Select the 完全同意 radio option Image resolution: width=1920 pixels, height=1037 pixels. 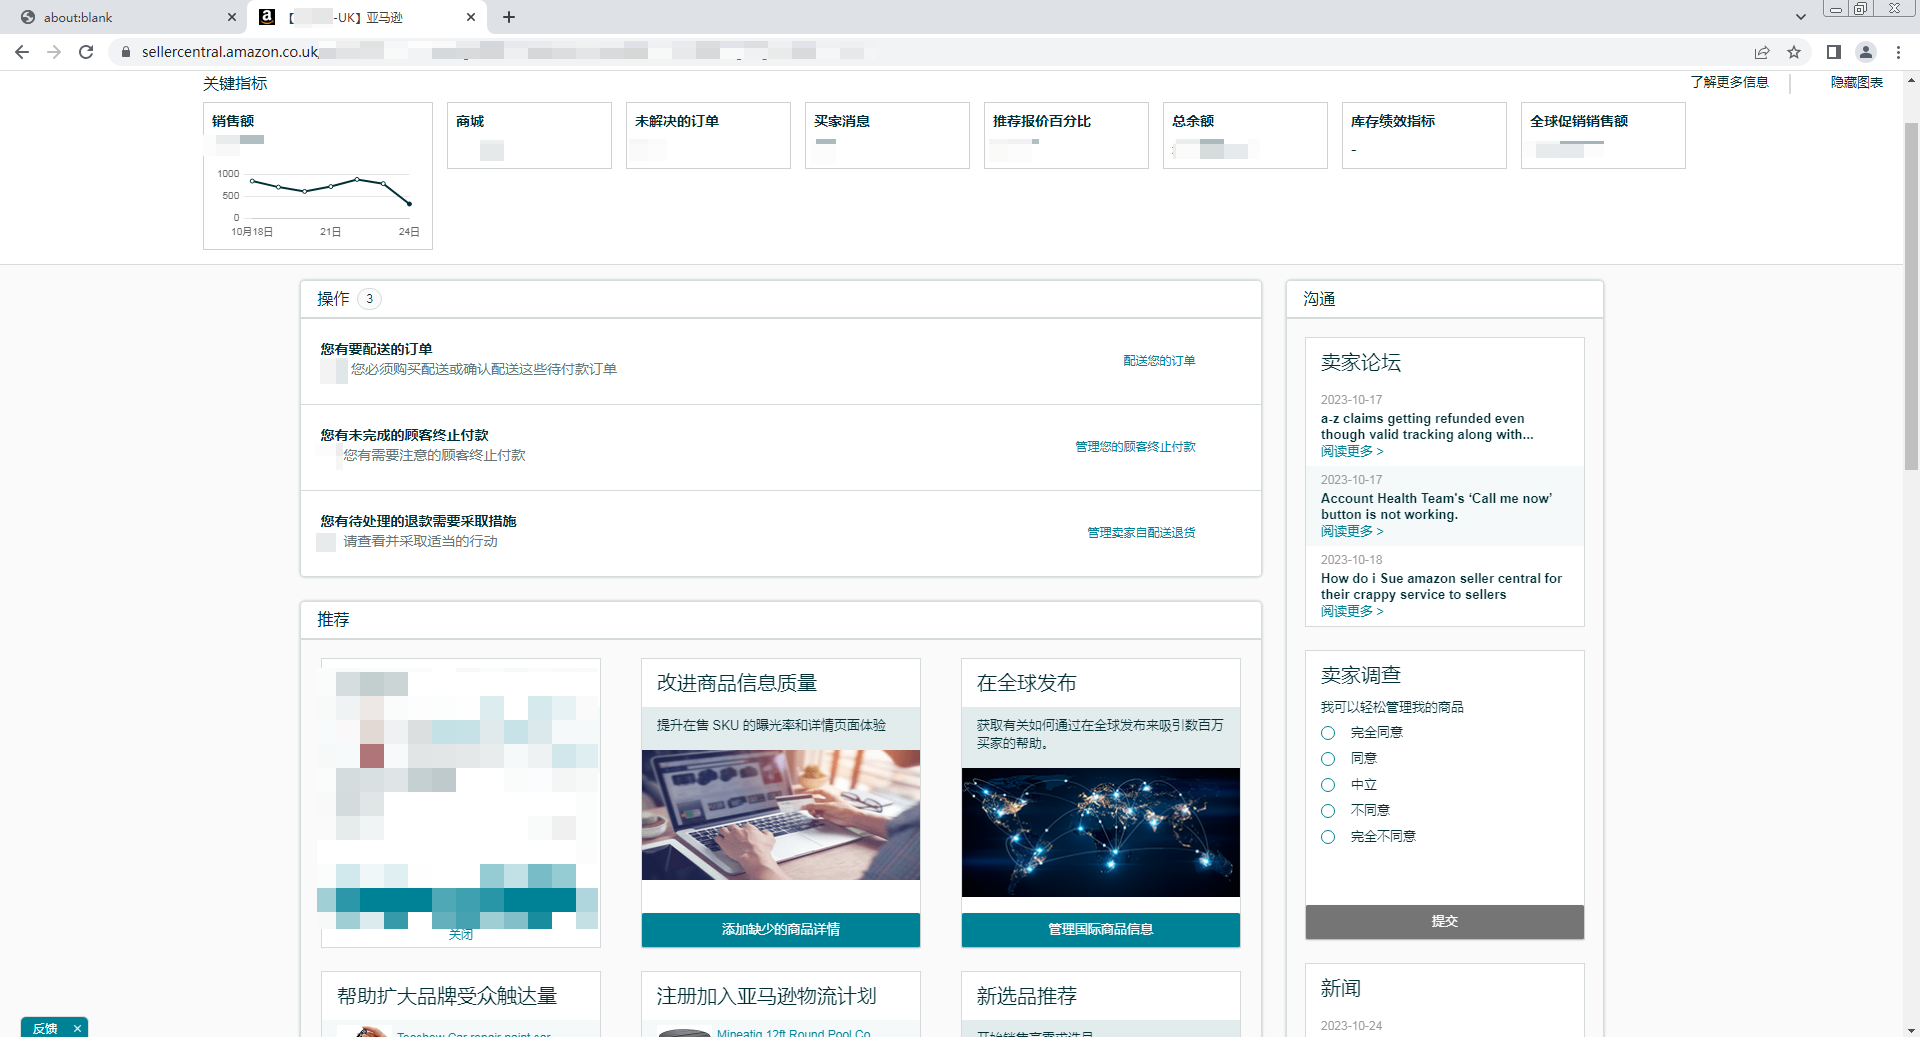pyautogui.click(x=1328, y=733)
